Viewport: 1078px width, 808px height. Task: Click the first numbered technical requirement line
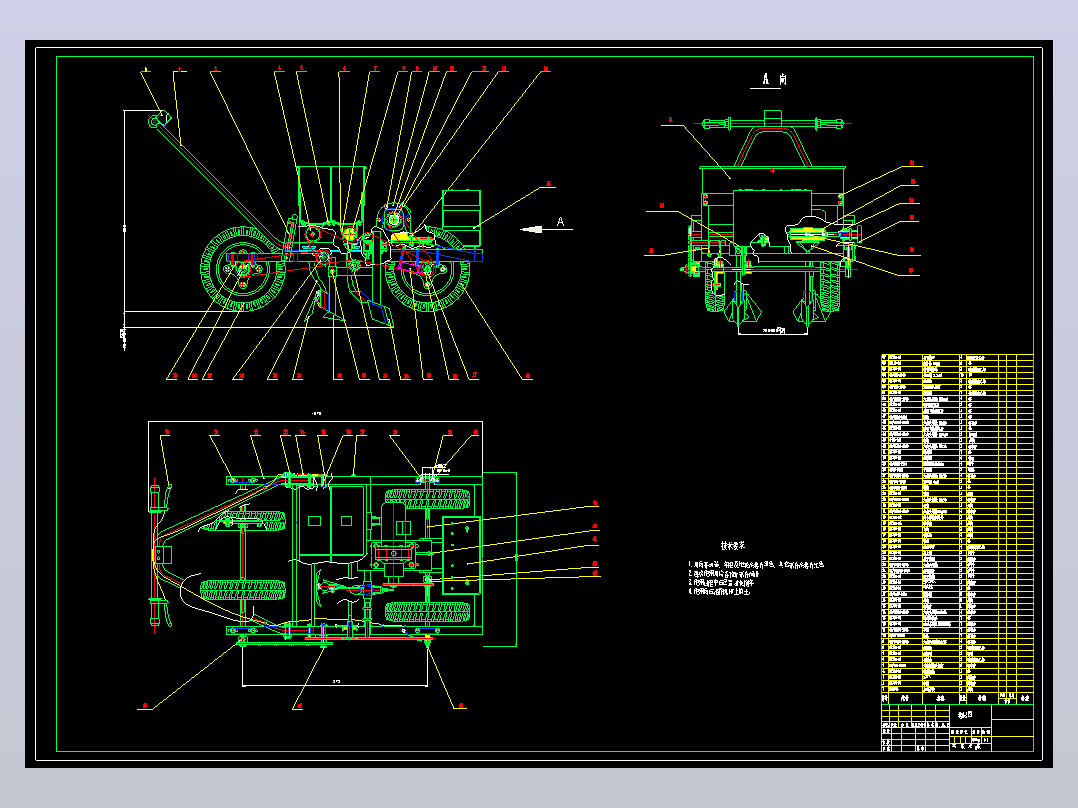point(756,565)
